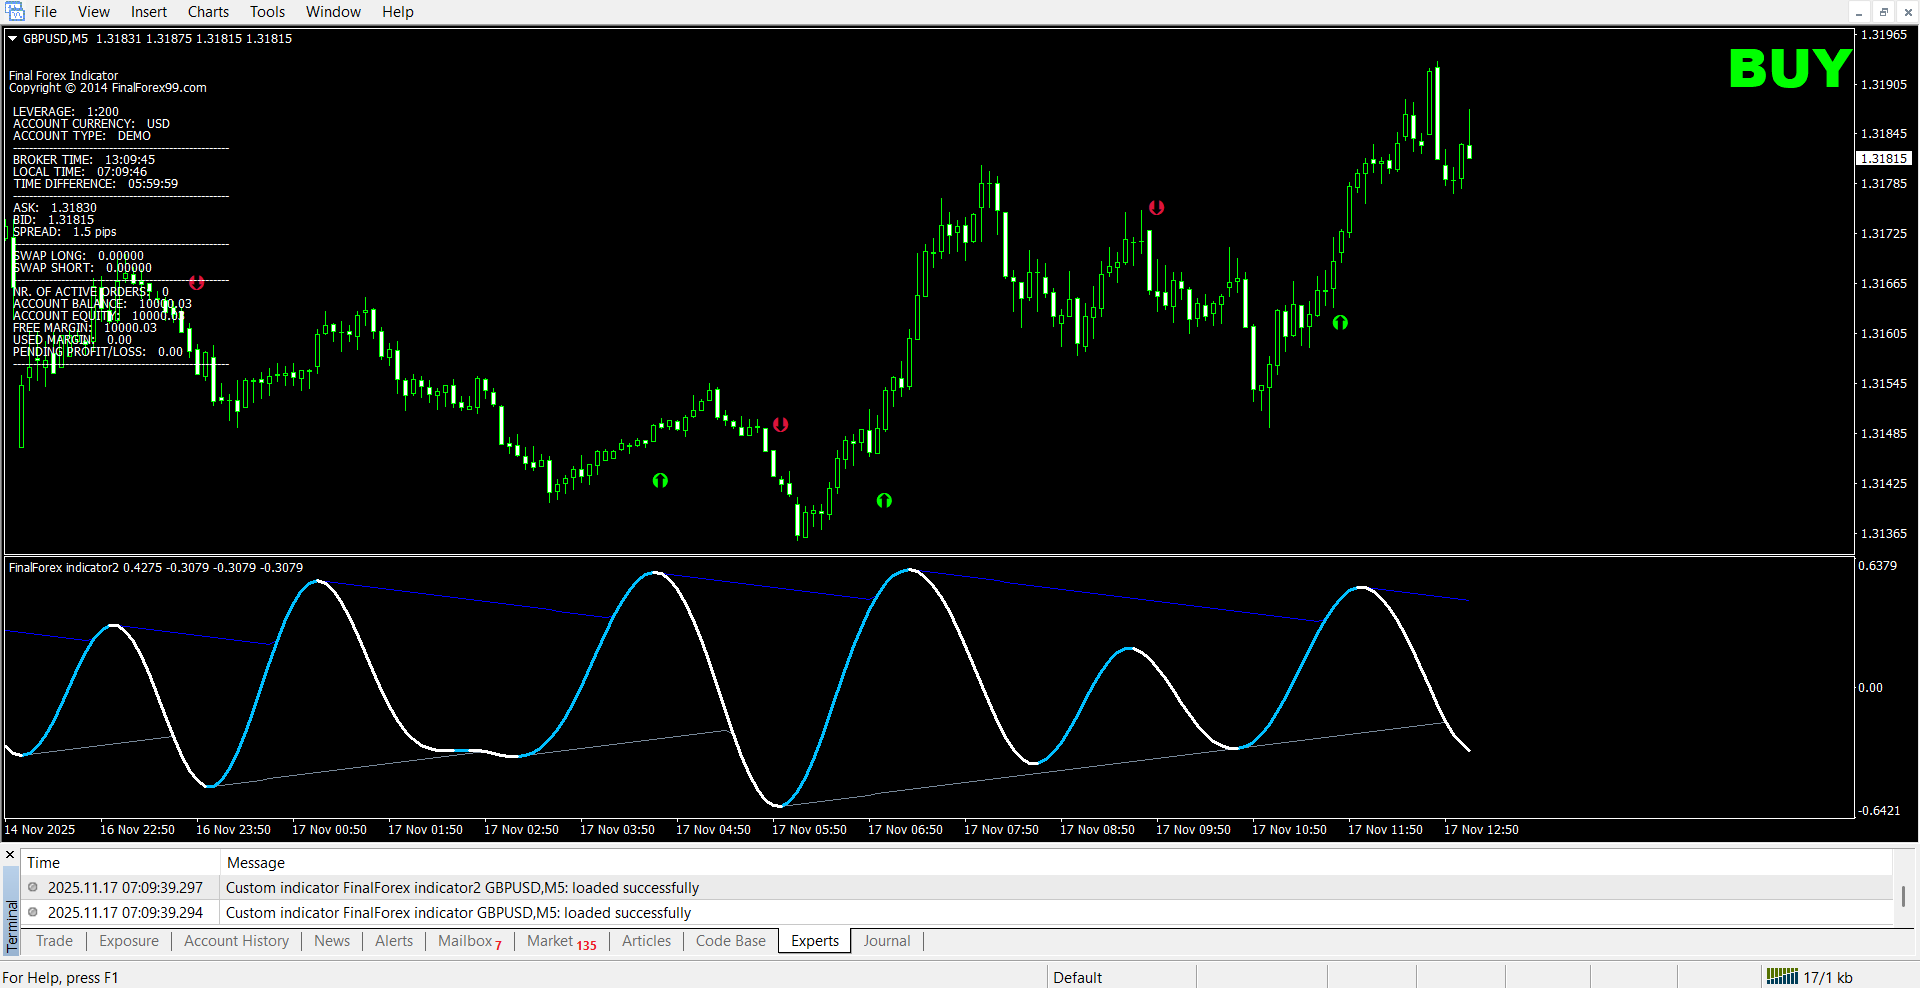Click the green buy arrow near 11:50 candles
Viewport: 1920px width, 988px height.
(x=1340, y=322)
